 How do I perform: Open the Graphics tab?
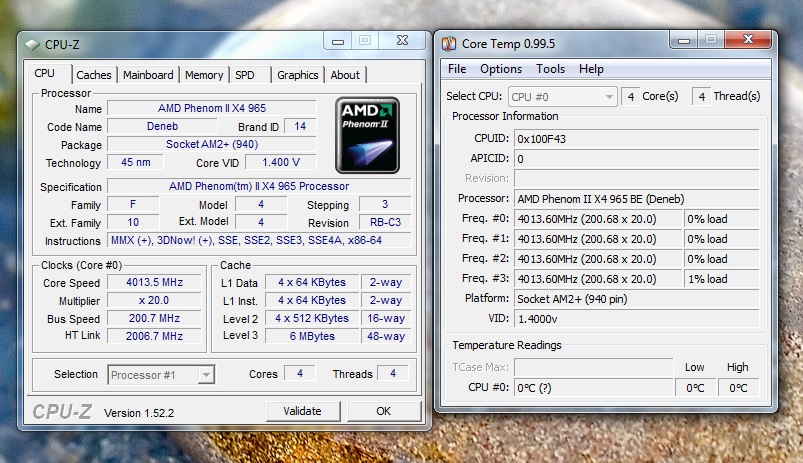(298, 75)
